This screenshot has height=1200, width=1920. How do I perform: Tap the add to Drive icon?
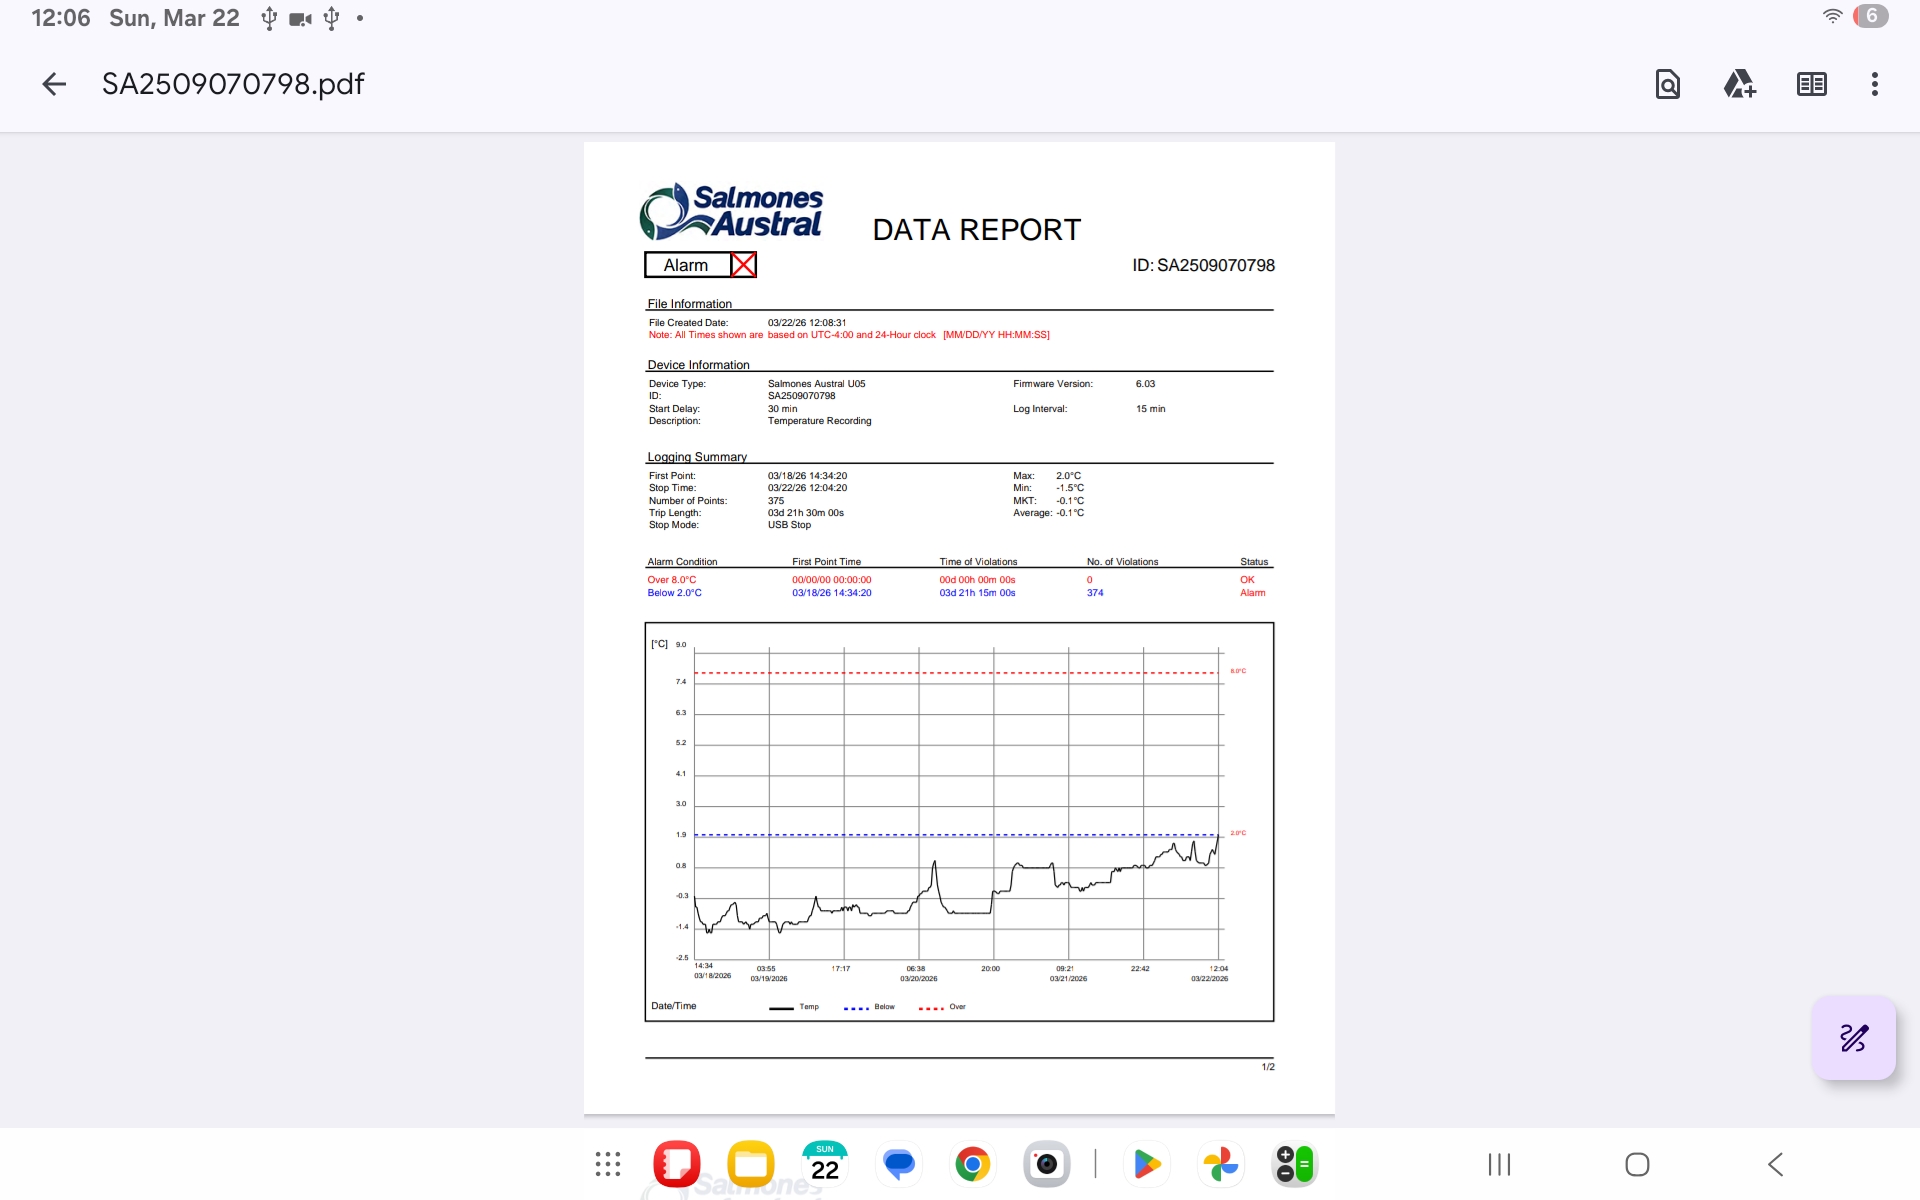click(x=1739, y=84)
